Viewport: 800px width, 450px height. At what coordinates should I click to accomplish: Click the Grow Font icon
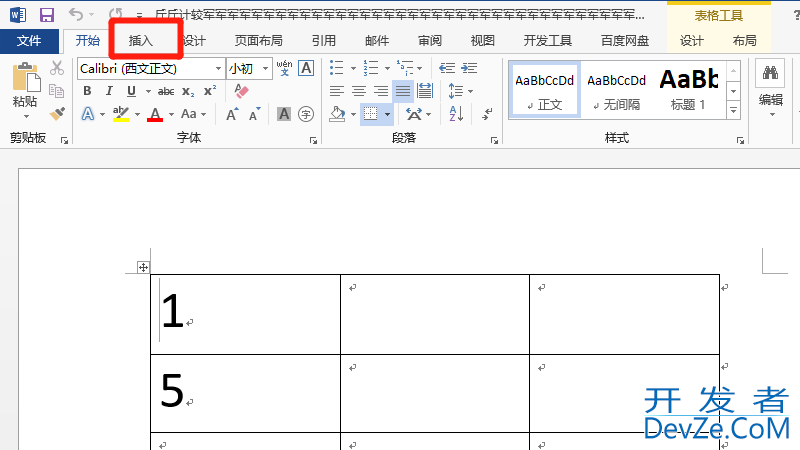(x=232, y=114)
